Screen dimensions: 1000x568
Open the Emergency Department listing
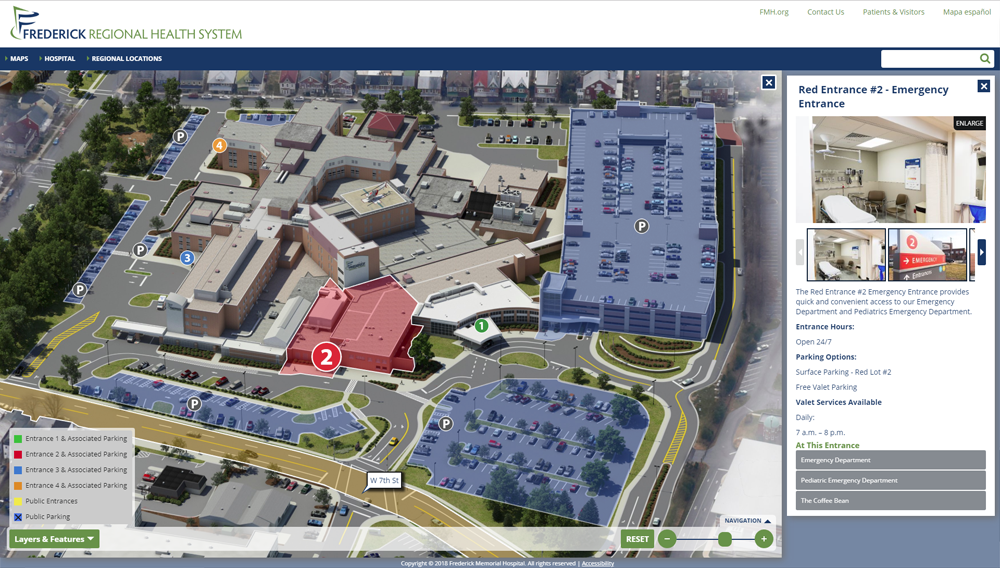tap(890, 460)
